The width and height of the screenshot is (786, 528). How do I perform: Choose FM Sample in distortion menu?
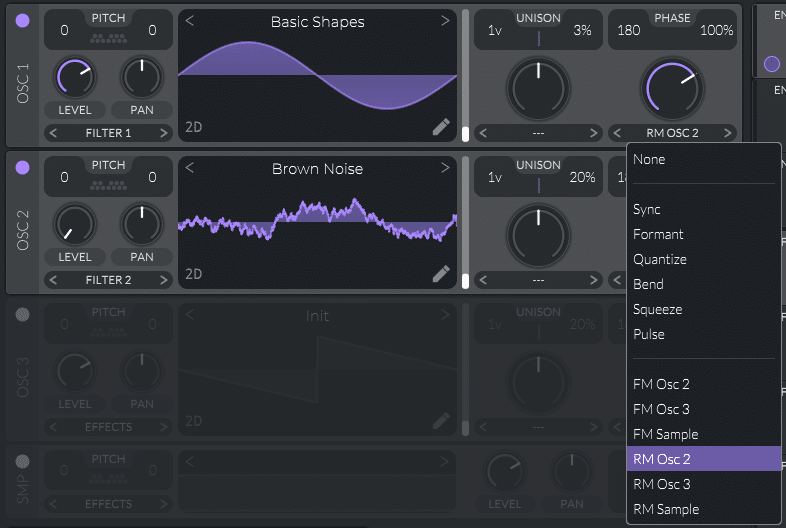[703, 434]
